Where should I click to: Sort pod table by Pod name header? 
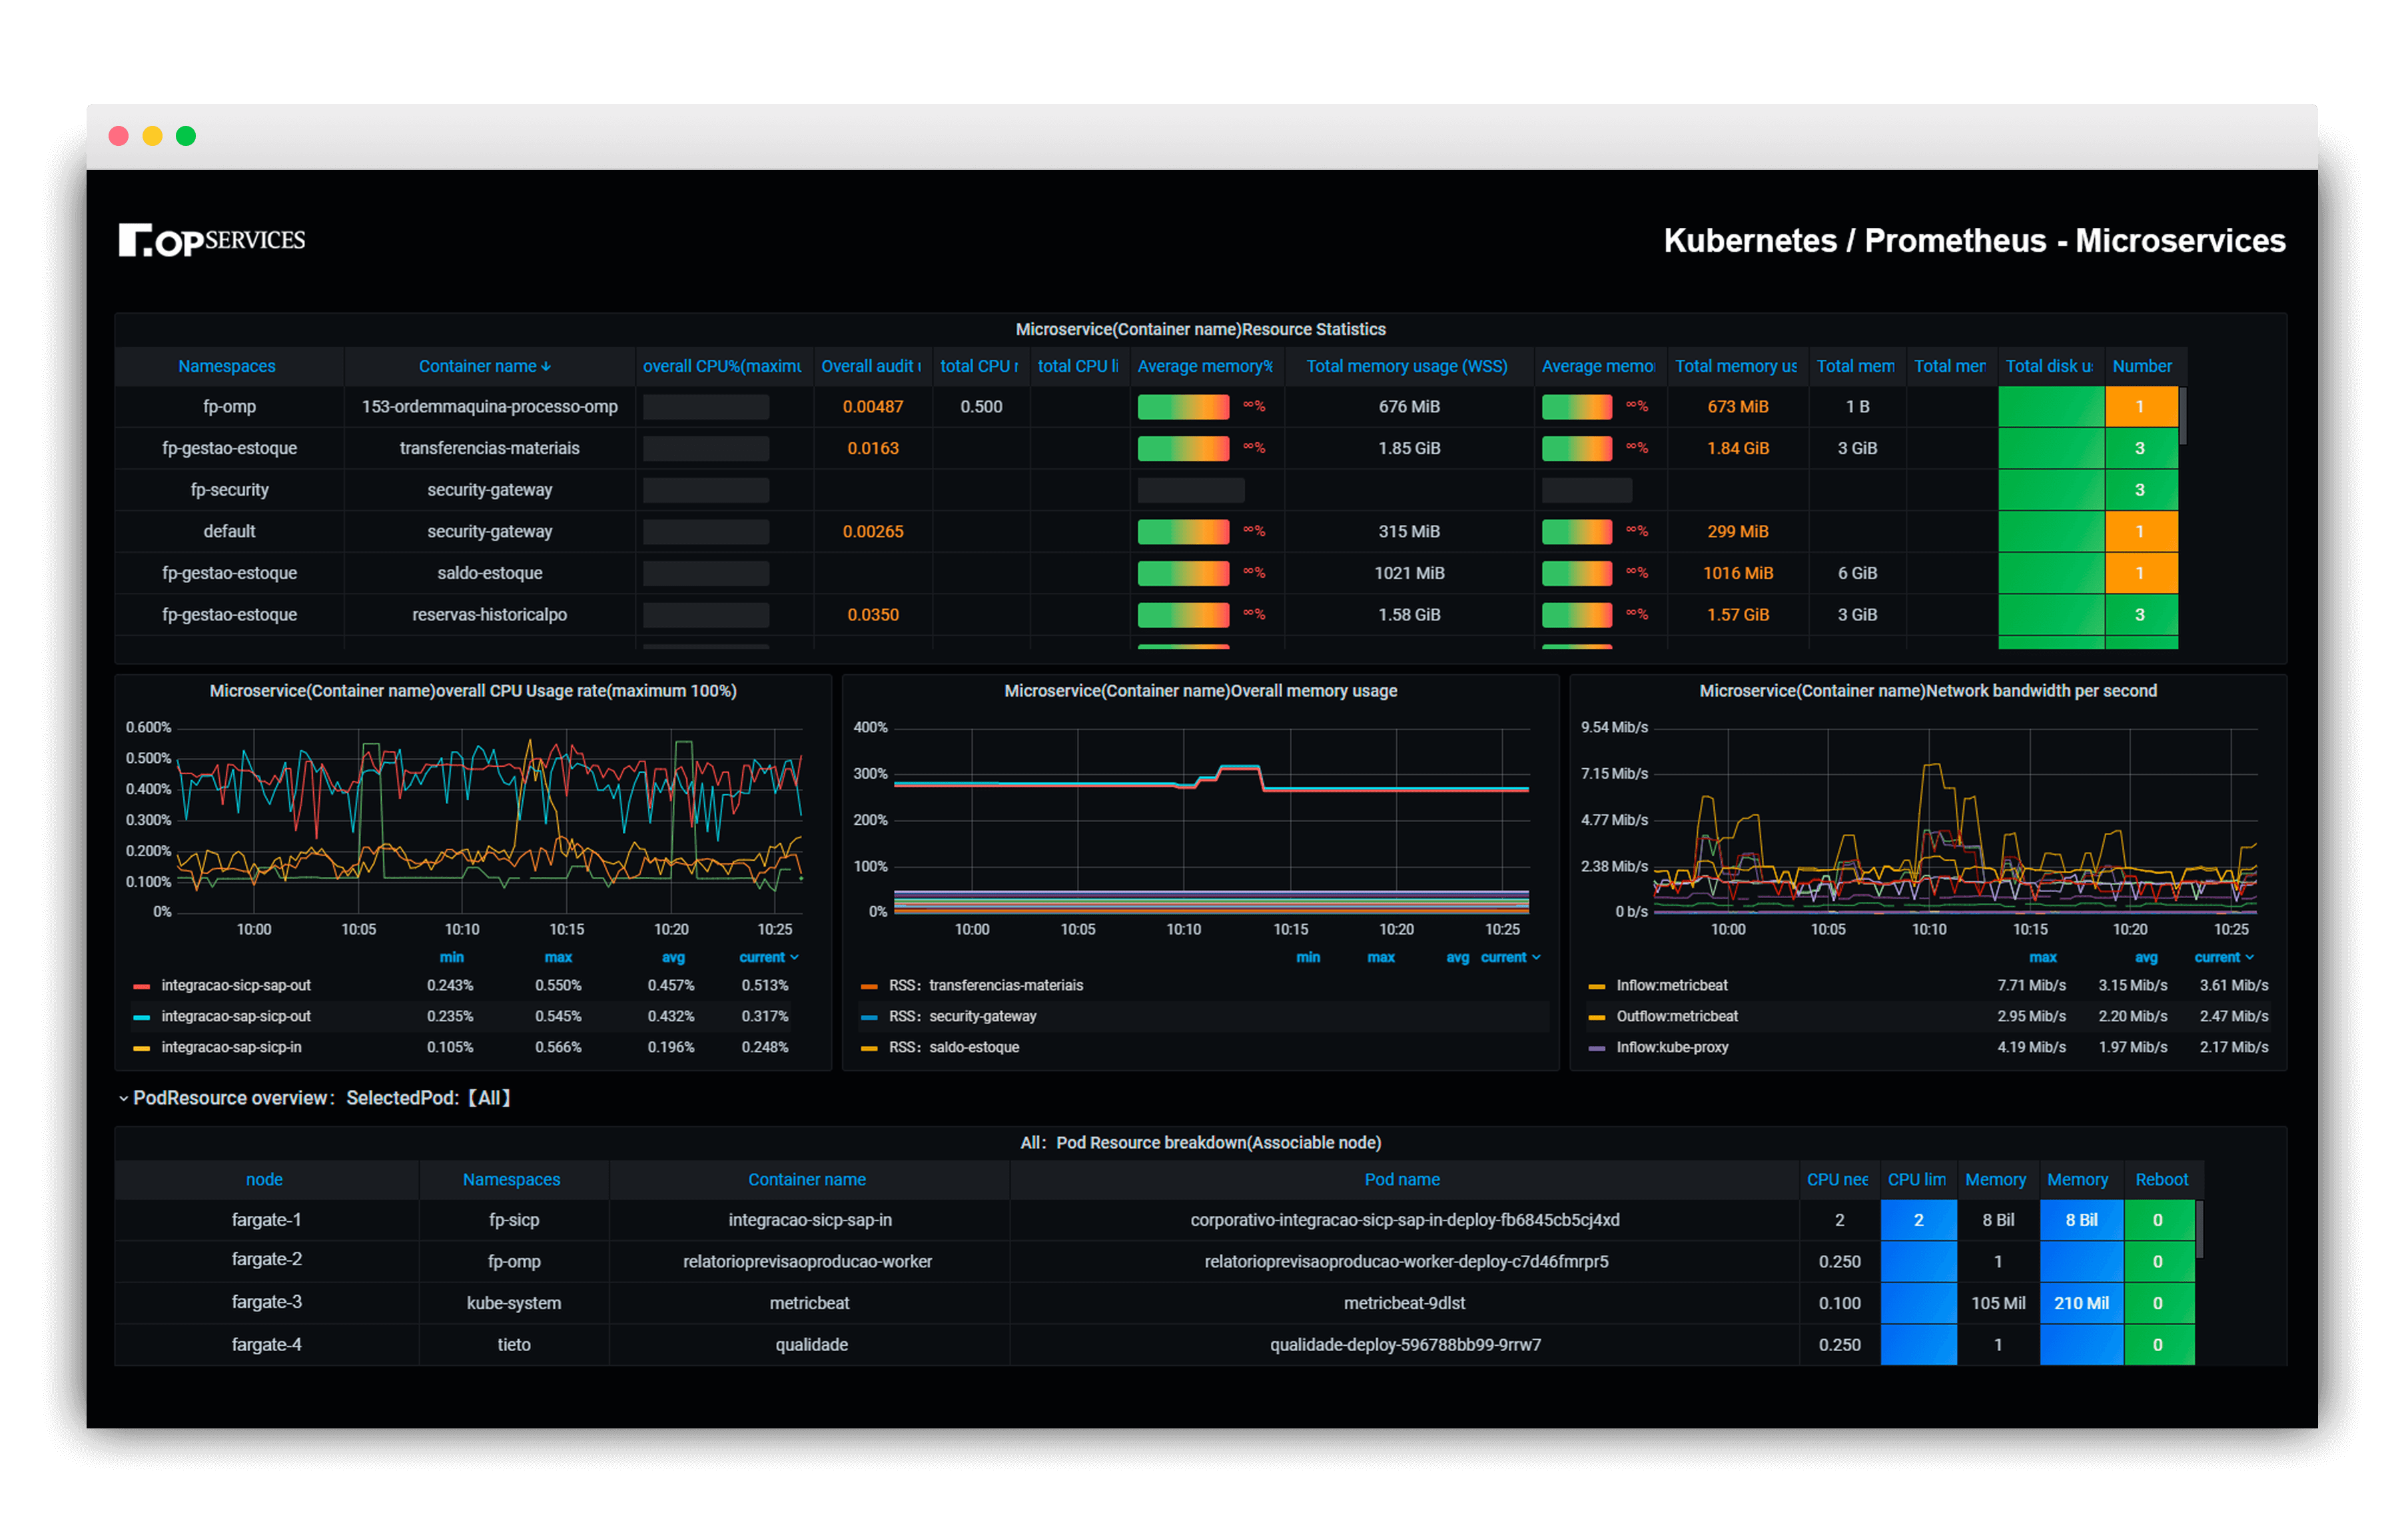(x=1402, y=1180)
